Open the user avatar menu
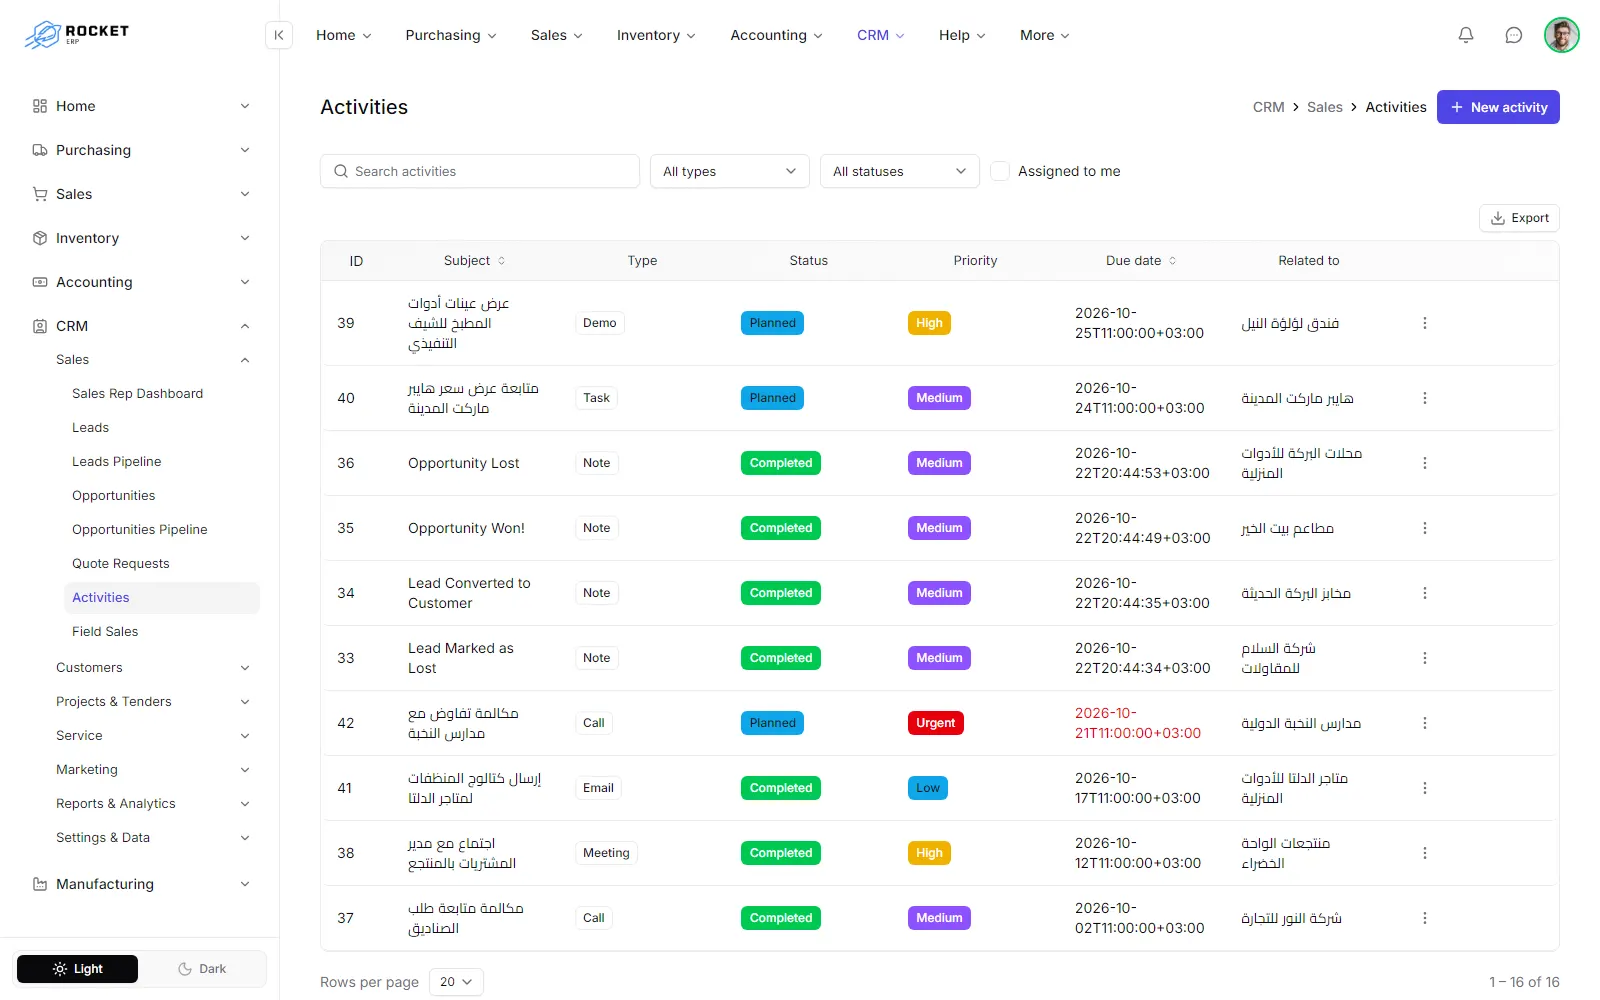This screenshot has height=1000, width=1600. click(1561, 35)
